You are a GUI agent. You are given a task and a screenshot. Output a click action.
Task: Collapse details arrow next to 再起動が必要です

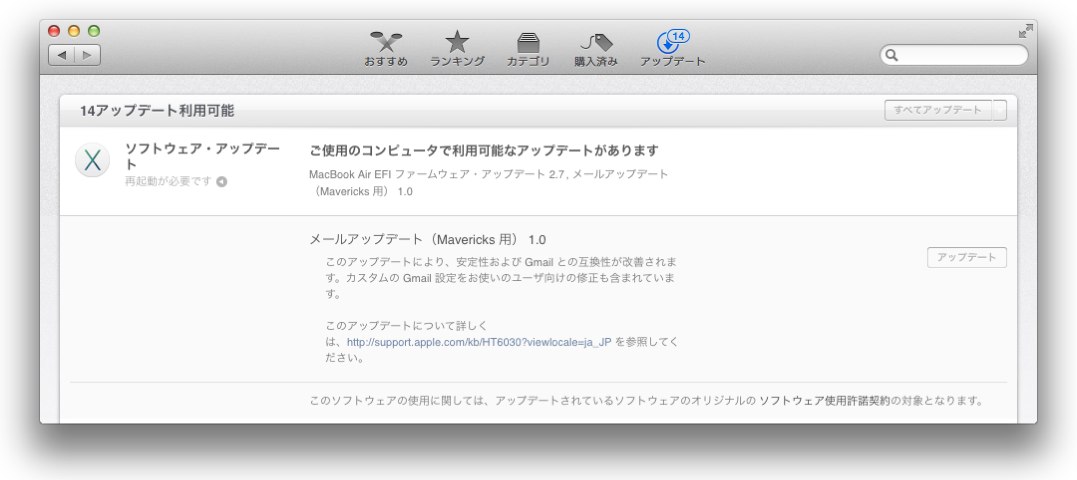pyautogui.click(x=221, y=182)
